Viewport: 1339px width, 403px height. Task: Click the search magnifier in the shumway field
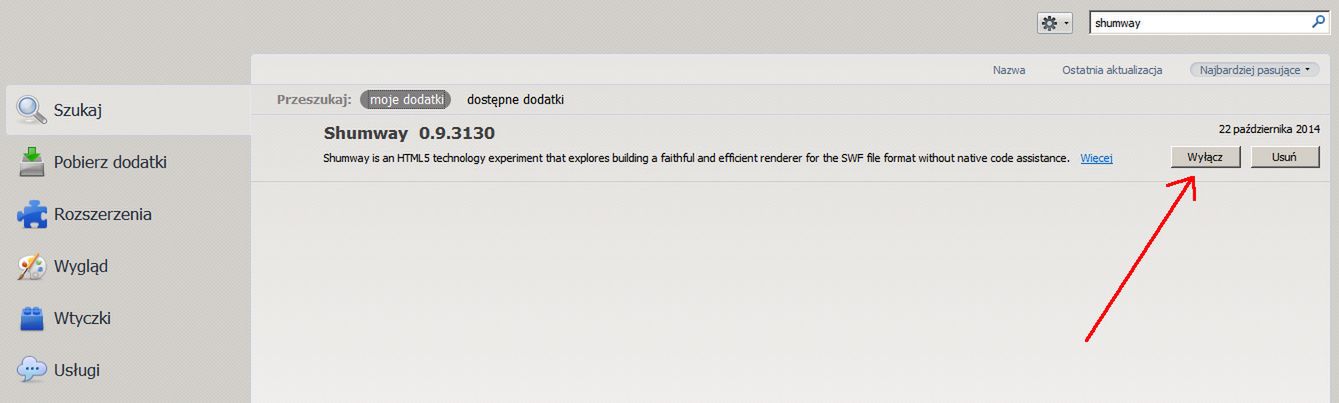(x=1317, y=22)
